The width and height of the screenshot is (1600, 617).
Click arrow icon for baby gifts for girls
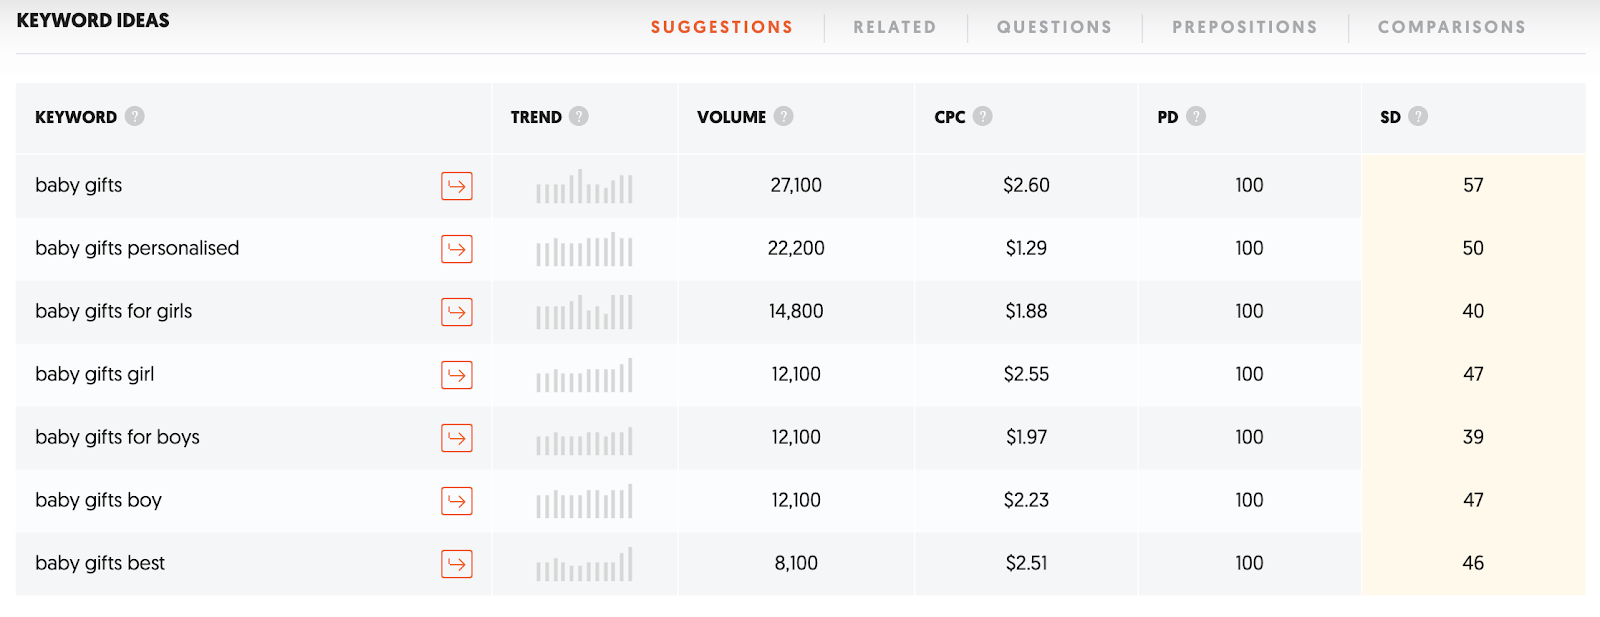[x=457, y=312]
